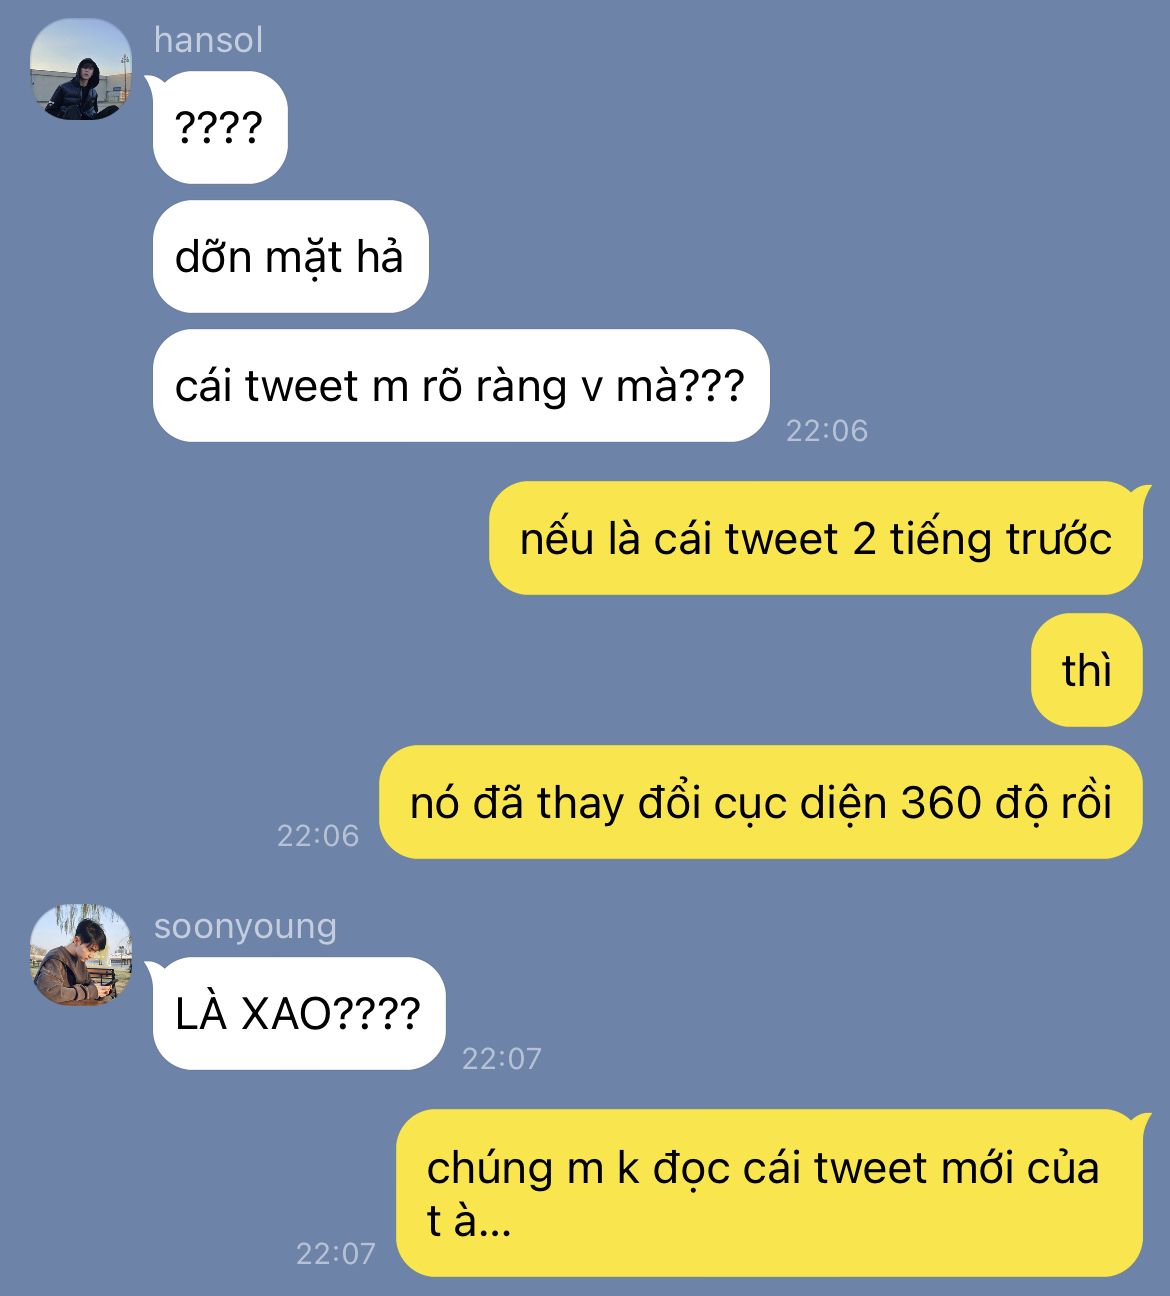
Task: Select the 'LÀ XẠO????' message bubble
Action: pyautogui.click(x=298, y=1014)
